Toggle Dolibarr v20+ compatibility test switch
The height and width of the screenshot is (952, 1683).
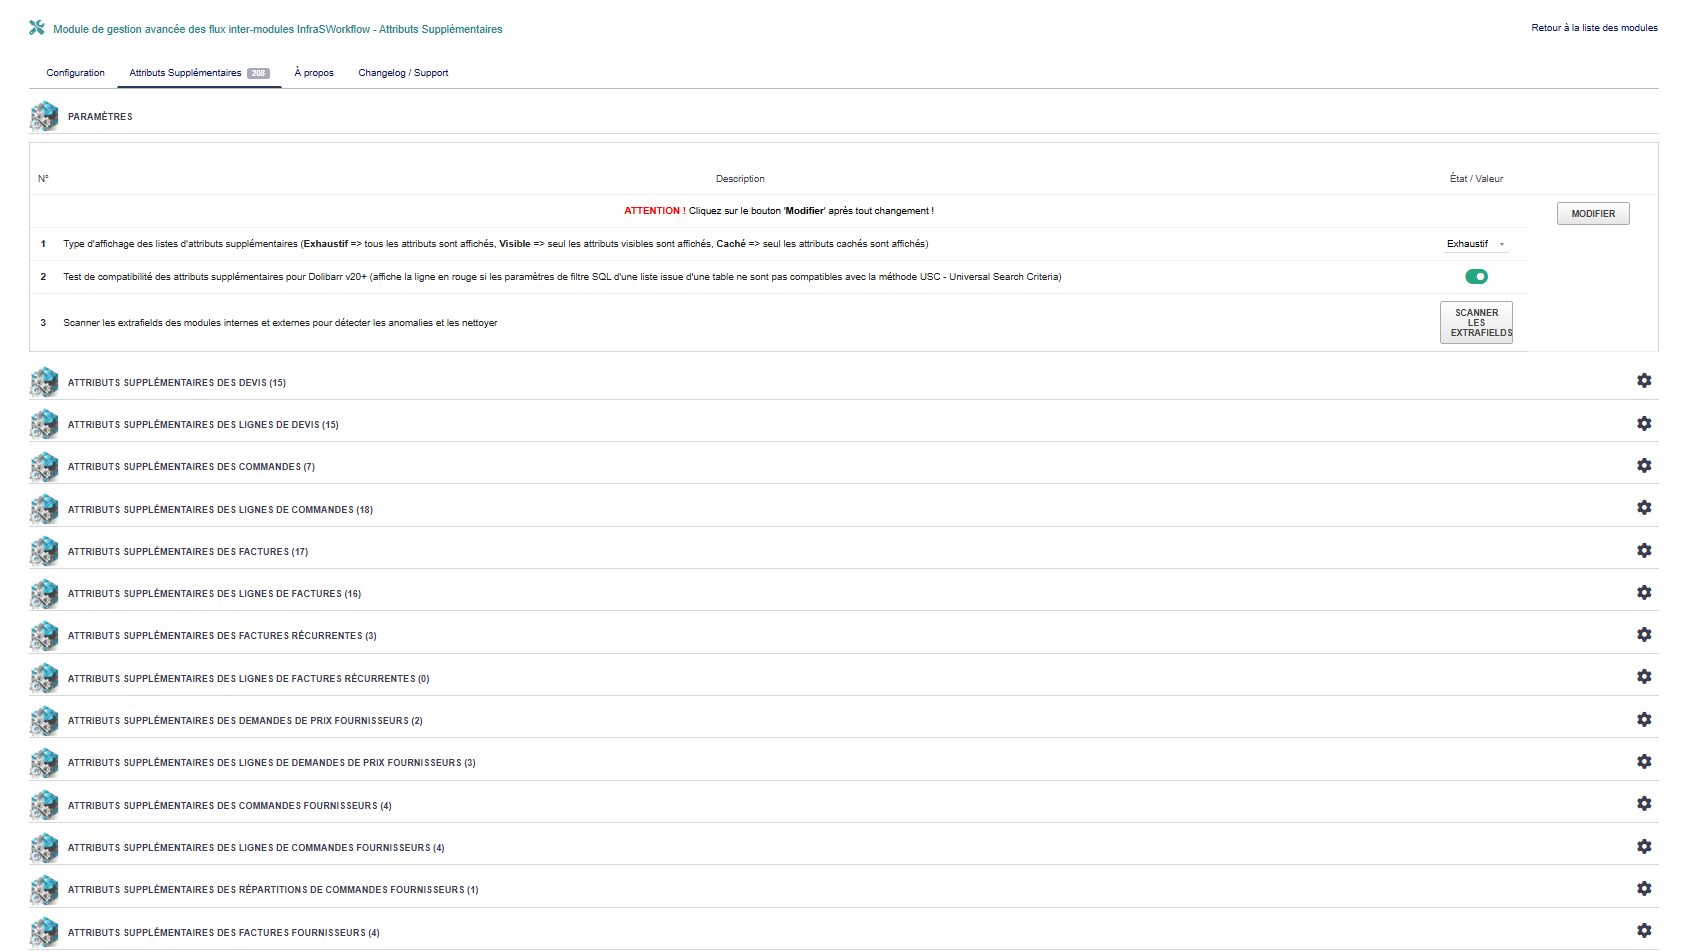click(1476, 277)
